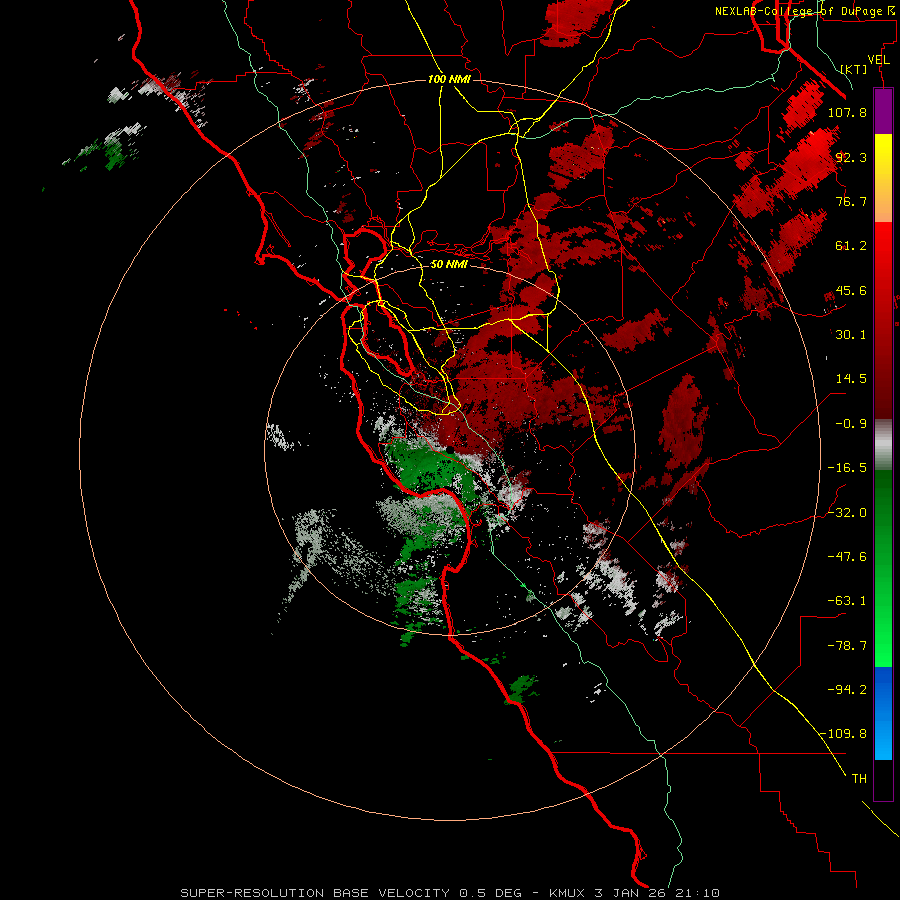Pick the bright red segment near 61.2

tap(883, 247)
